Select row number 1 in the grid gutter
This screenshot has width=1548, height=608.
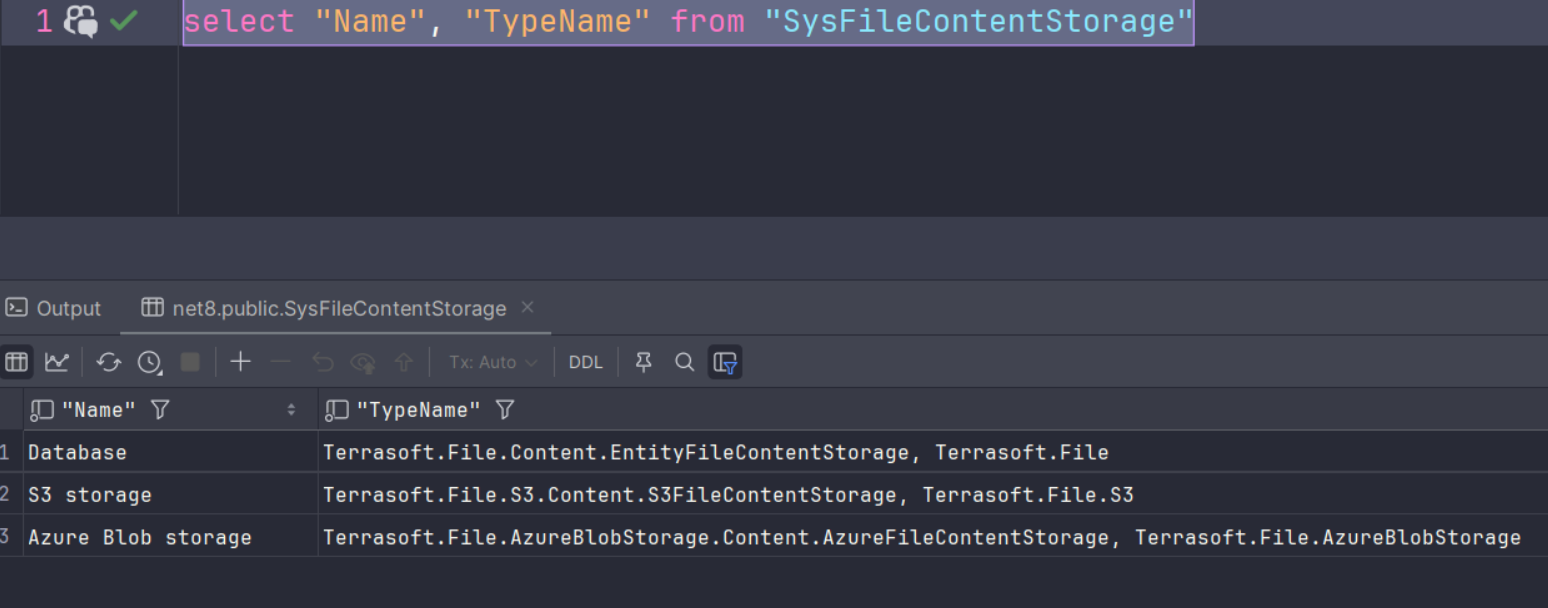(x=6, y=452)
